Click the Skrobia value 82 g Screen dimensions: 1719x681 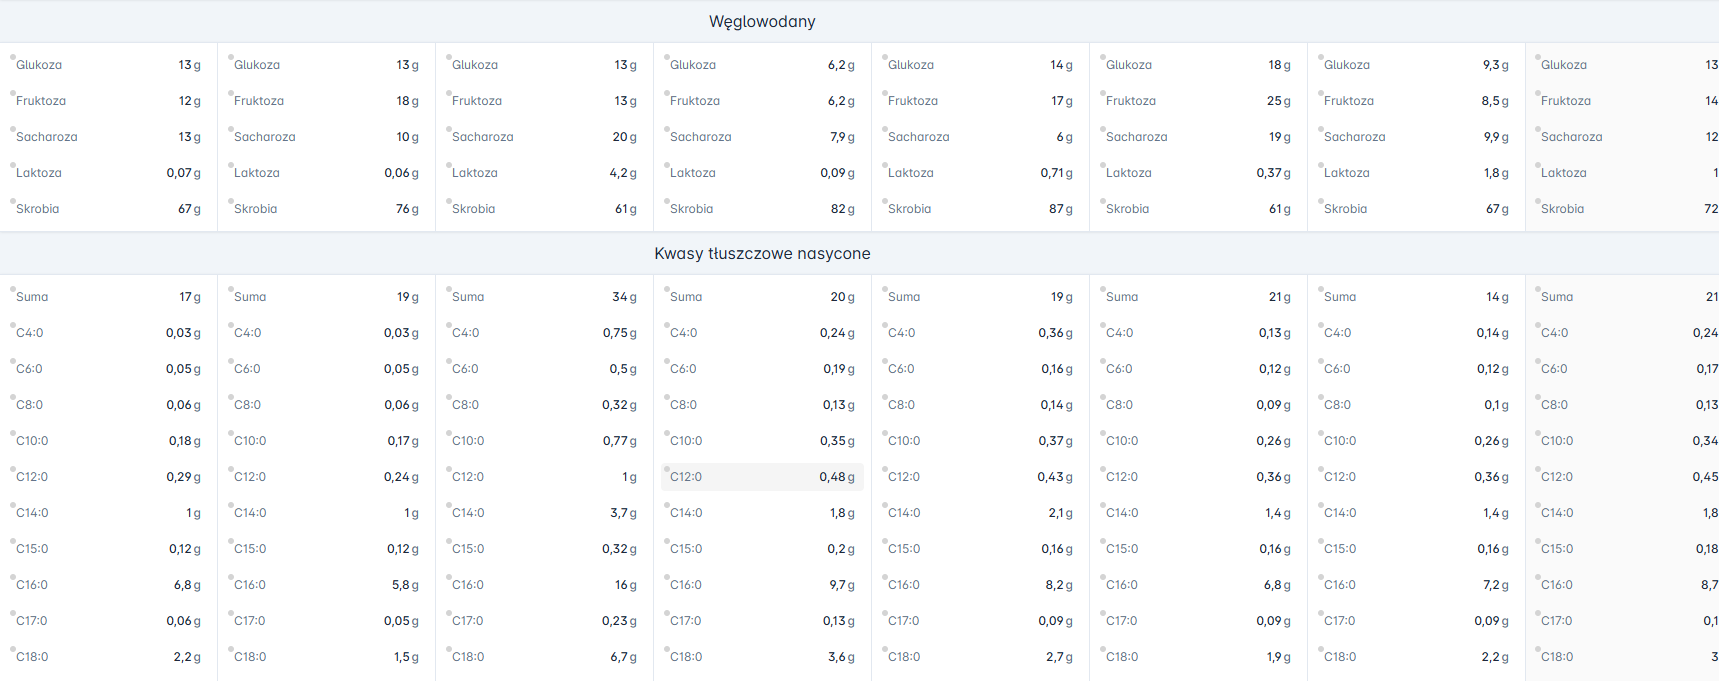pyautogui.click(x=842, y=209)
